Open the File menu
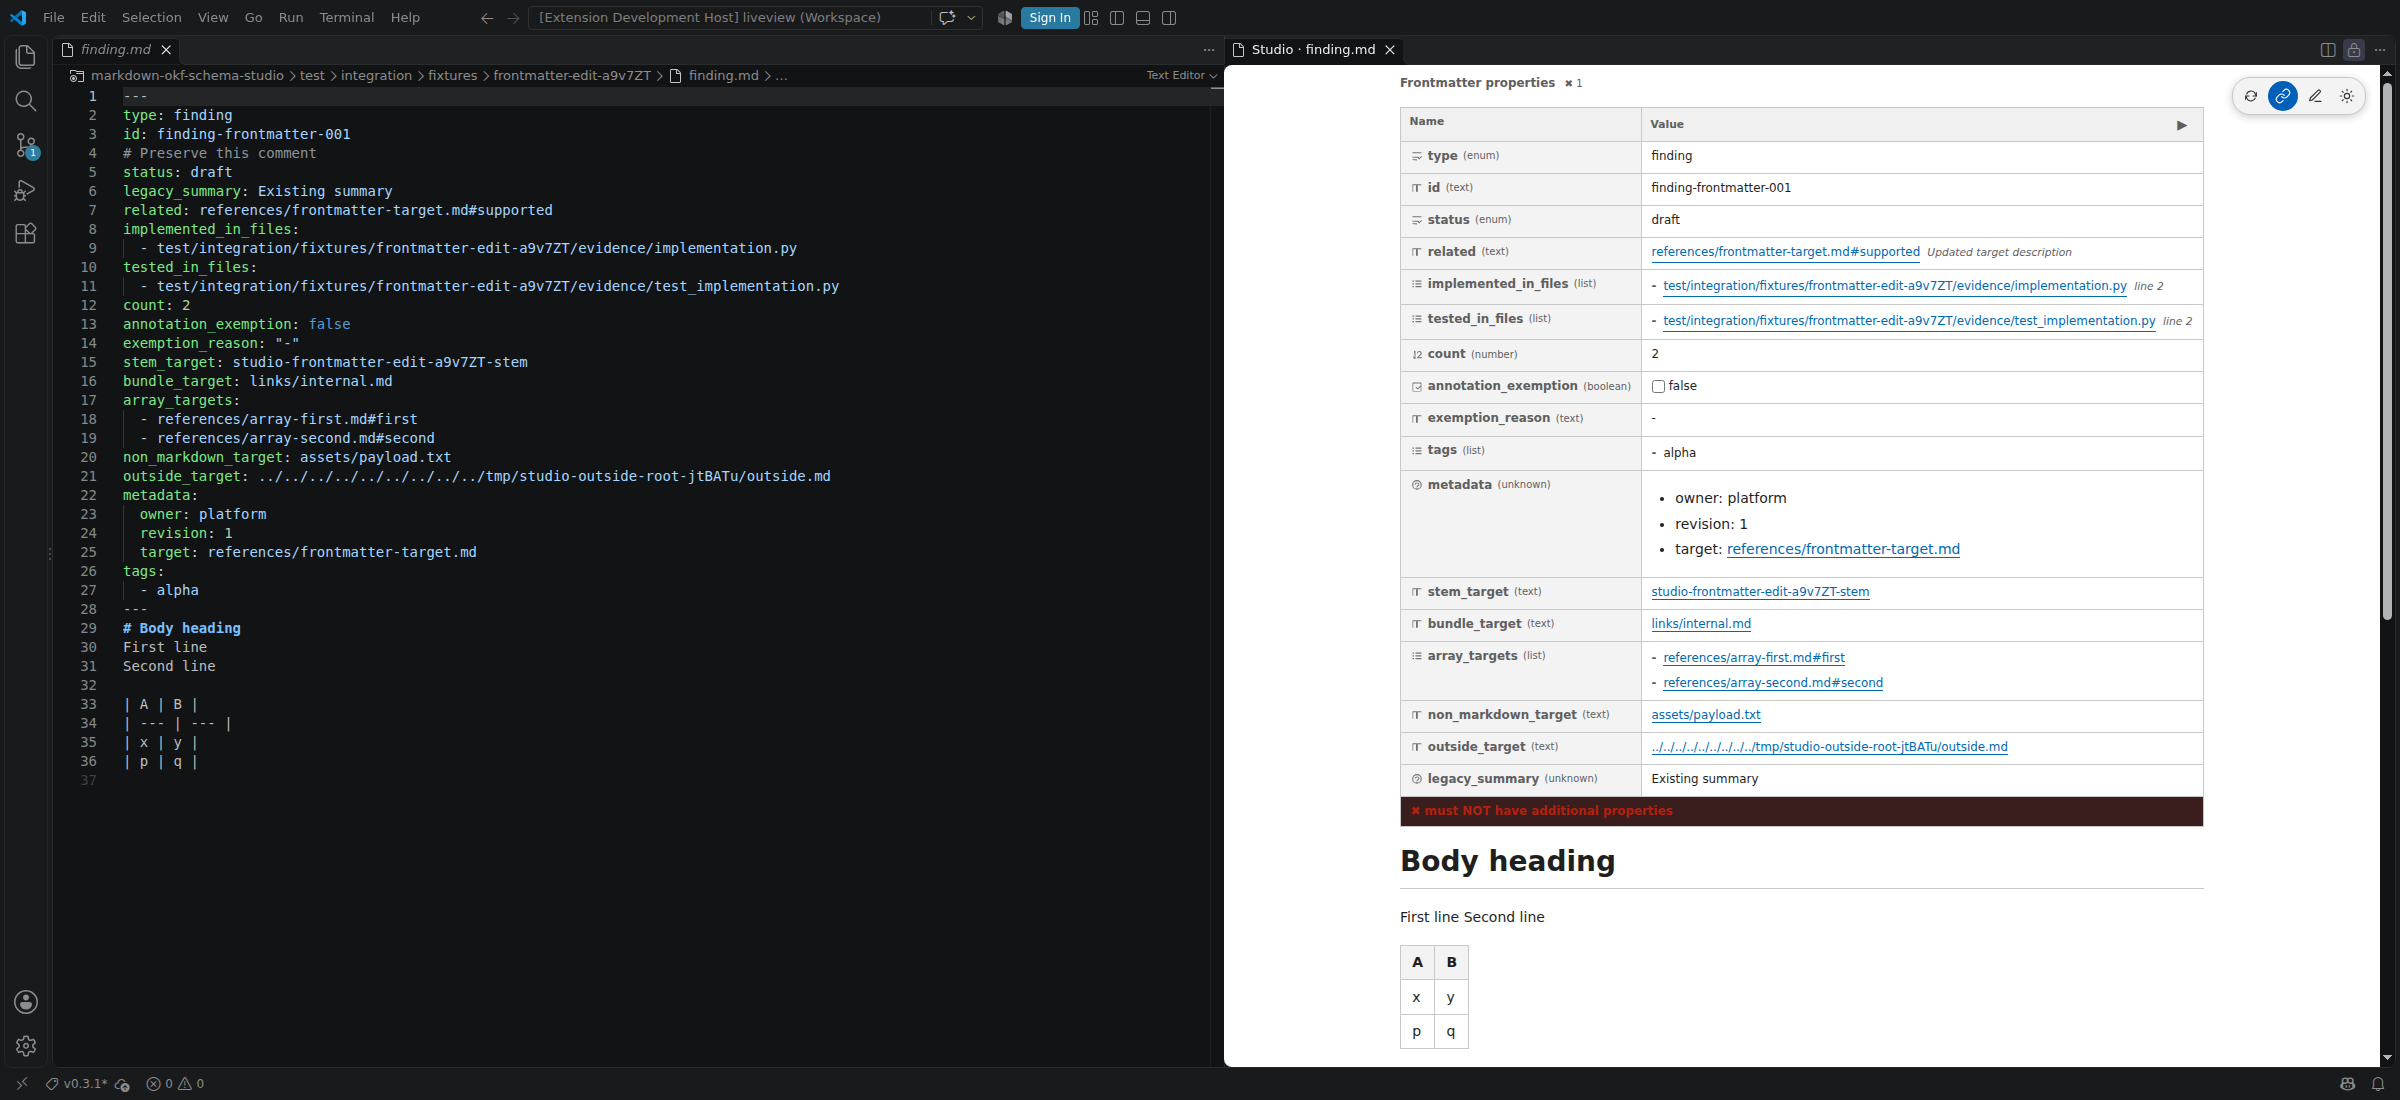This screenshot has width=2400, height=1100. [x=54, y=18]
